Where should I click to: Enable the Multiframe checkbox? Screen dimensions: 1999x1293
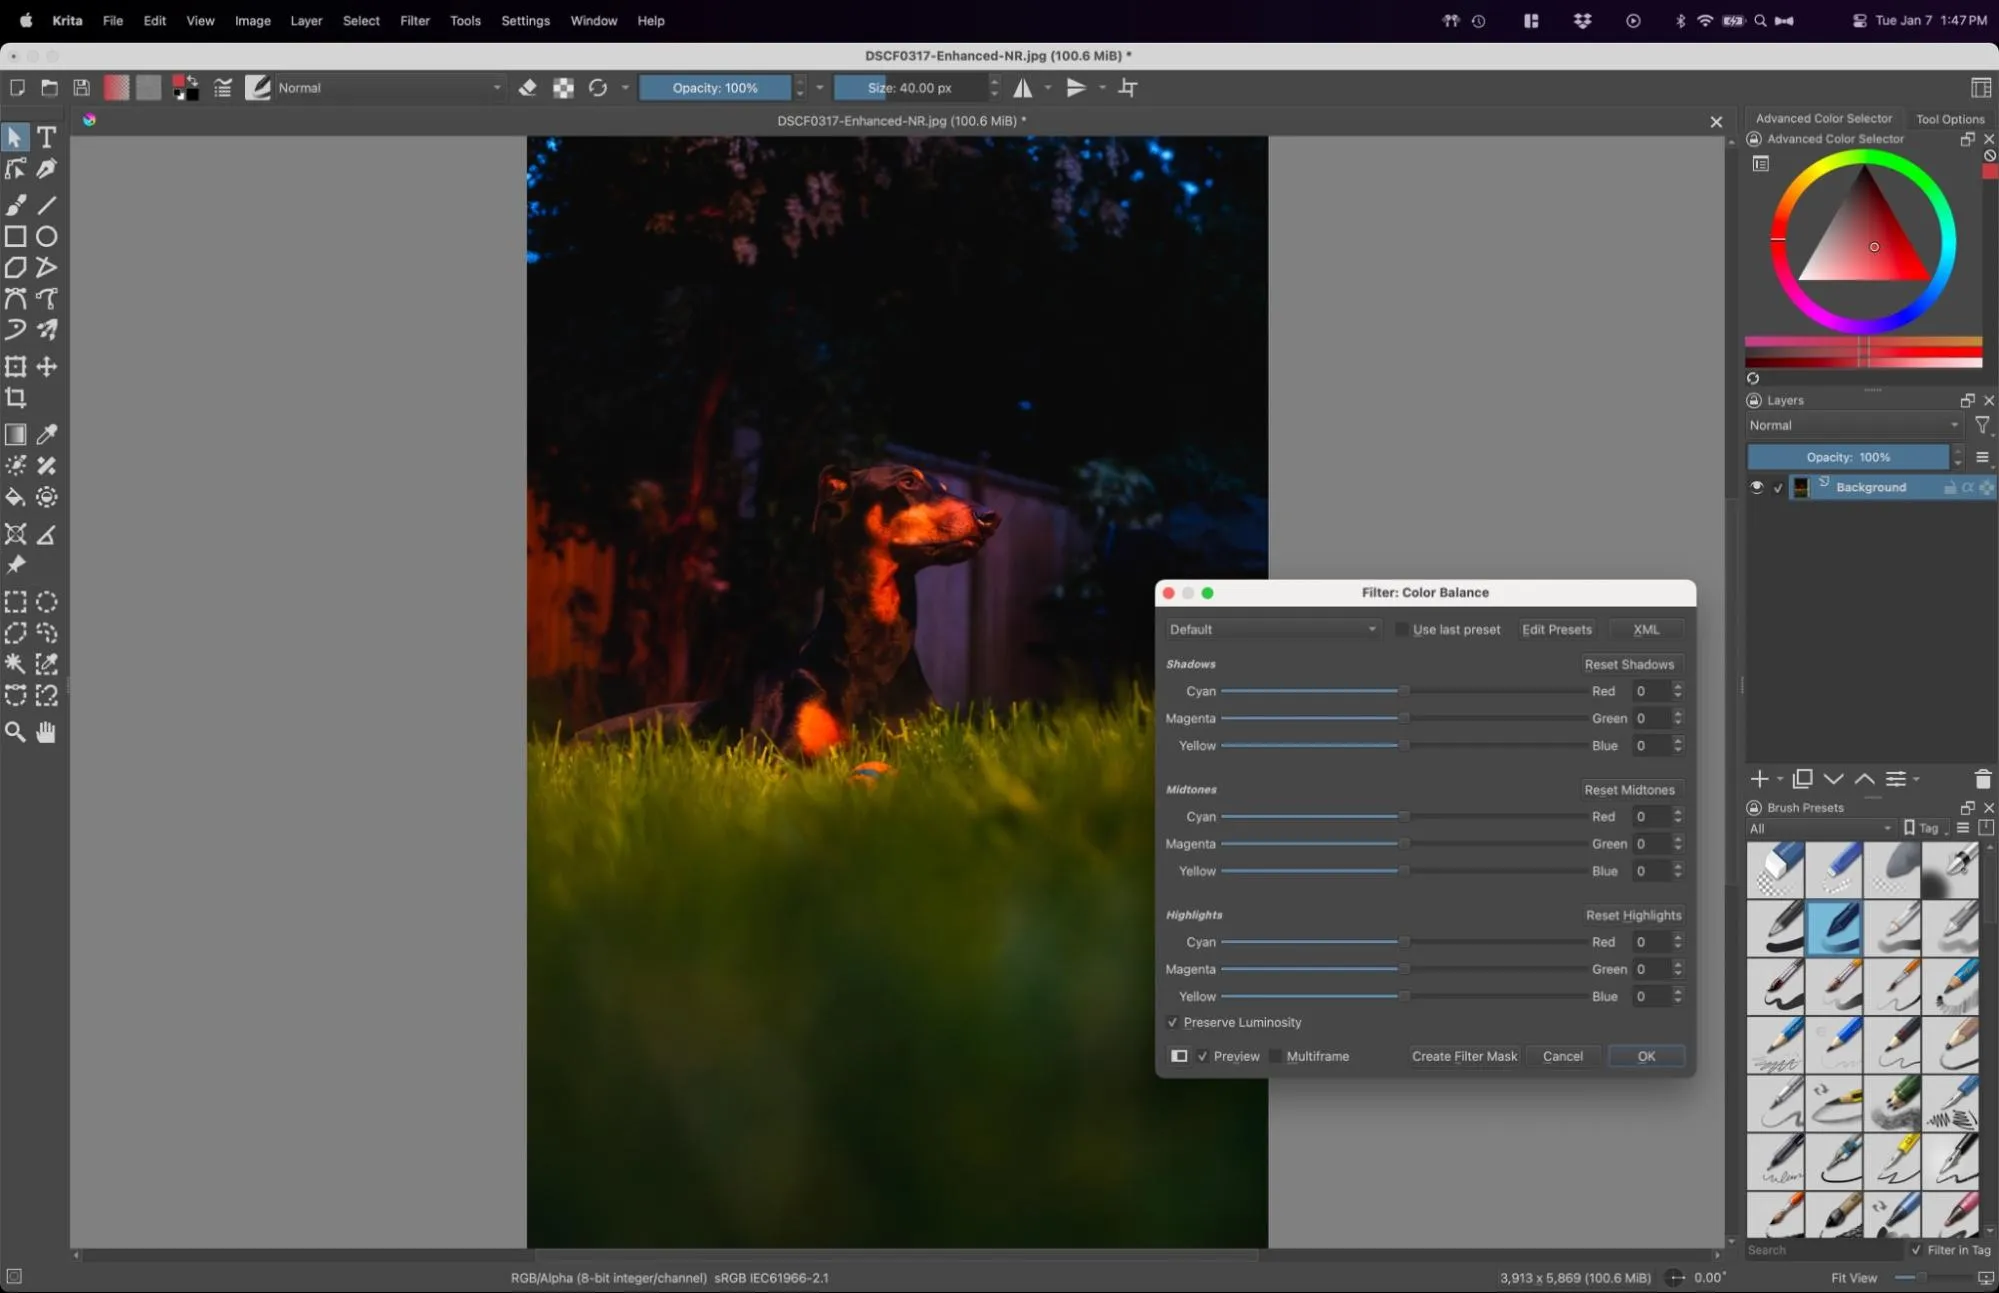[x=1276, y=1056]
